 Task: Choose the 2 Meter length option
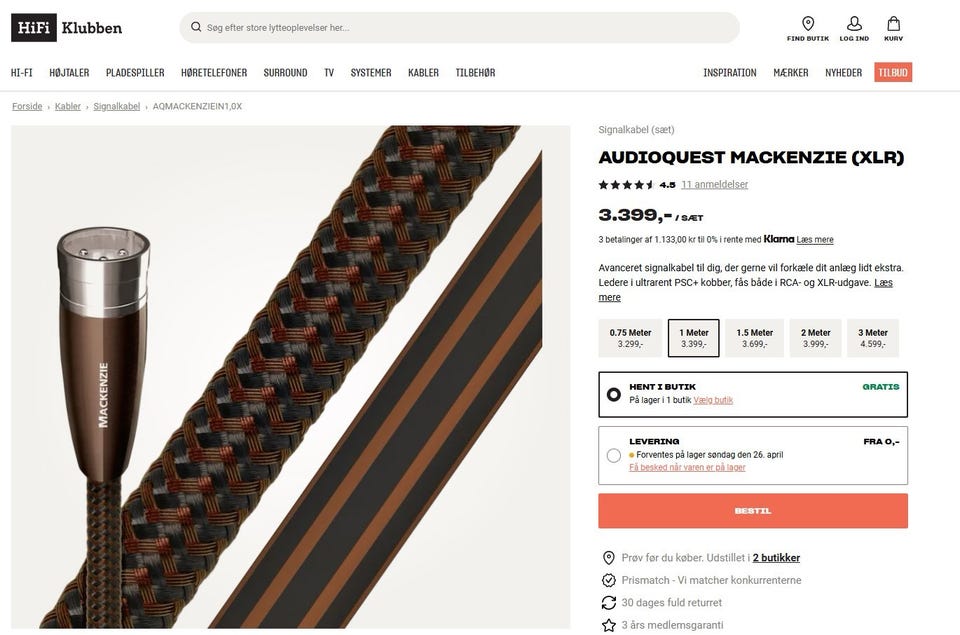816,338
